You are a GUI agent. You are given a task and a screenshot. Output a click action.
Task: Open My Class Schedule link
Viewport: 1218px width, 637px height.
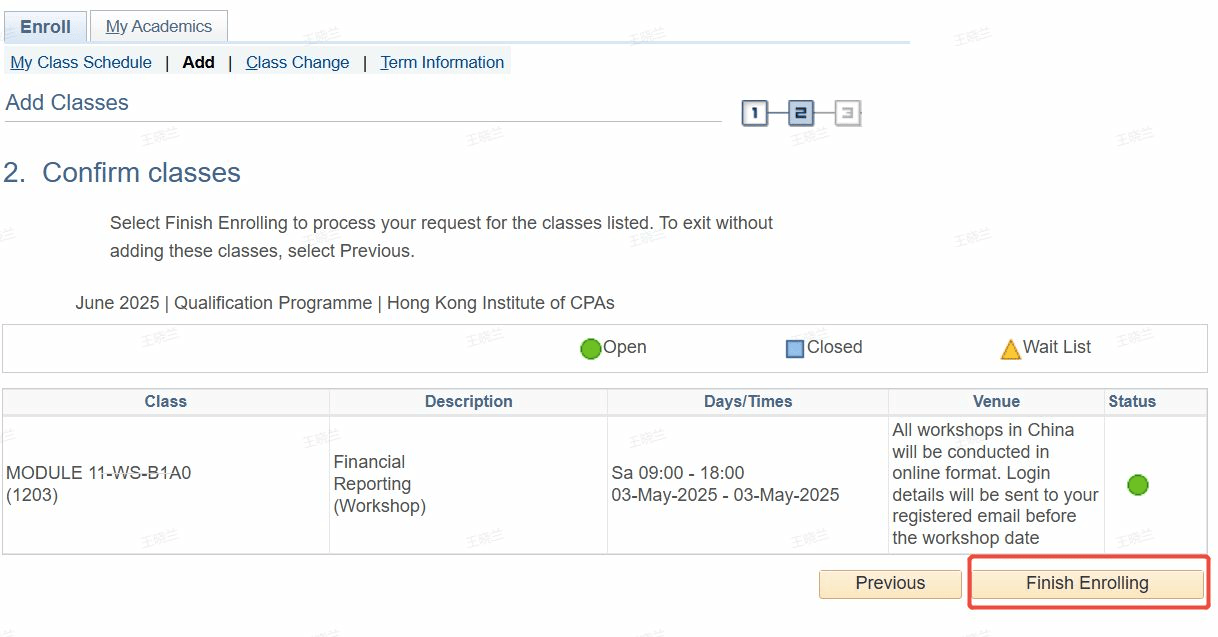pyautogui.click(x=81, y=62)
